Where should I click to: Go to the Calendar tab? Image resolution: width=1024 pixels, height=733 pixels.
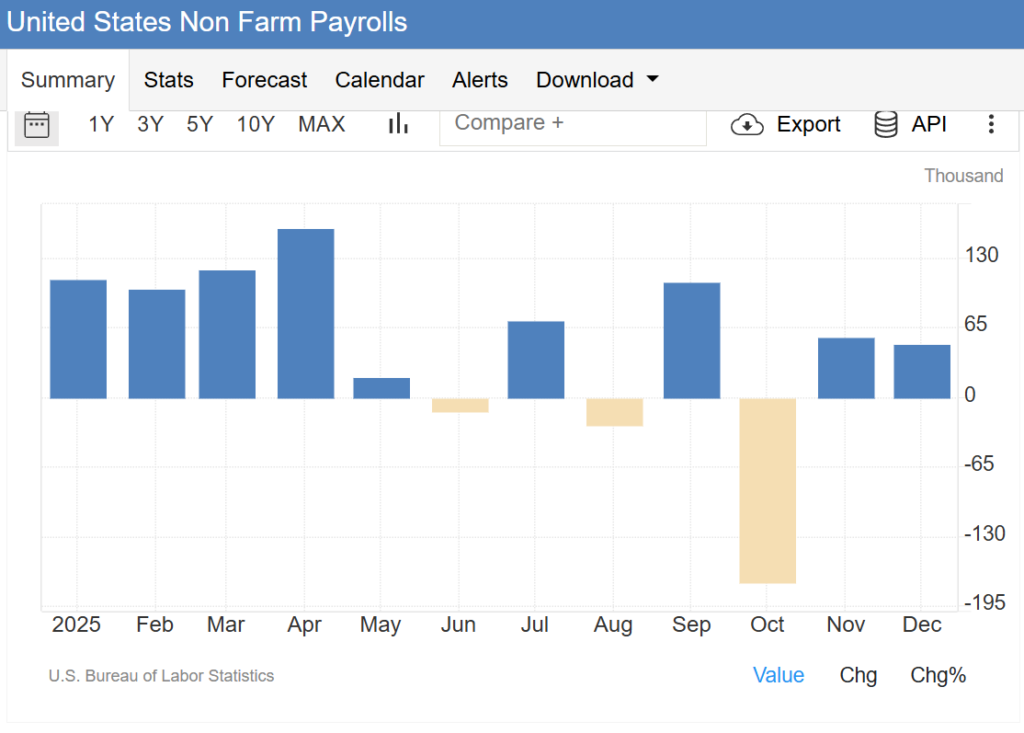click(x=380, y=80)
